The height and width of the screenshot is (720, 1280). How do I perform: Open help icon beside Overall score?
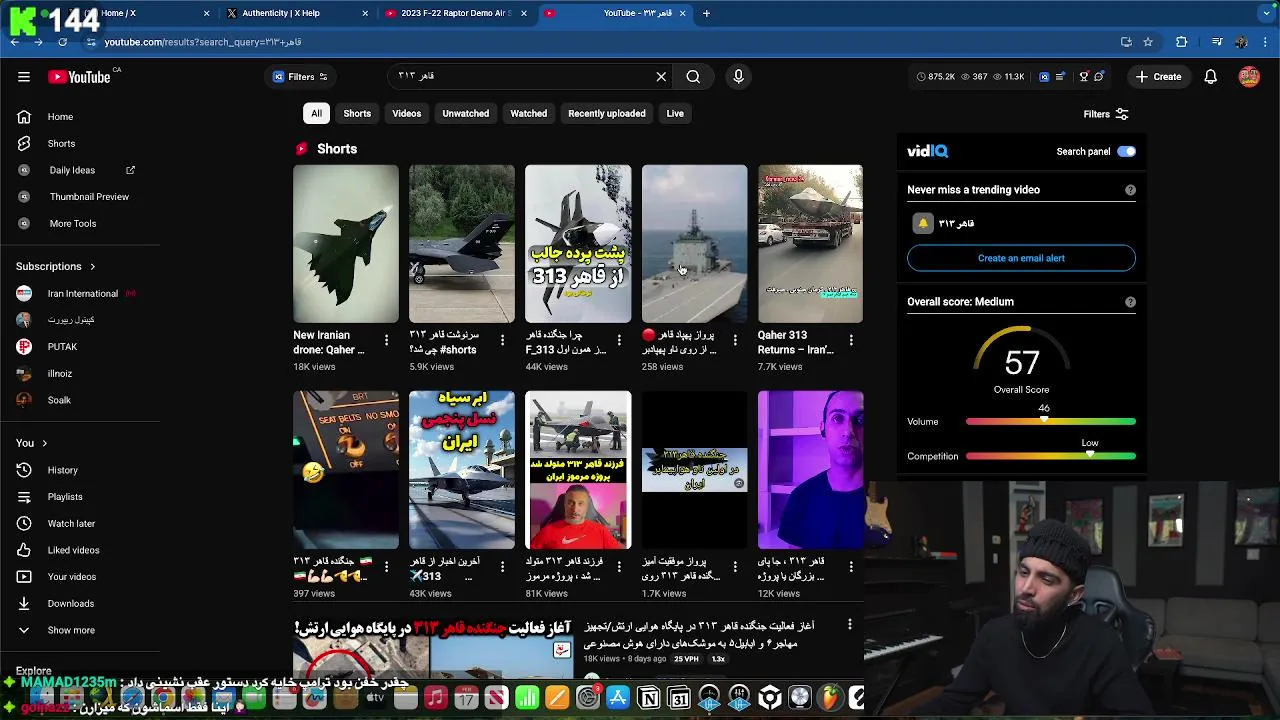click(x=1130, y=302)
